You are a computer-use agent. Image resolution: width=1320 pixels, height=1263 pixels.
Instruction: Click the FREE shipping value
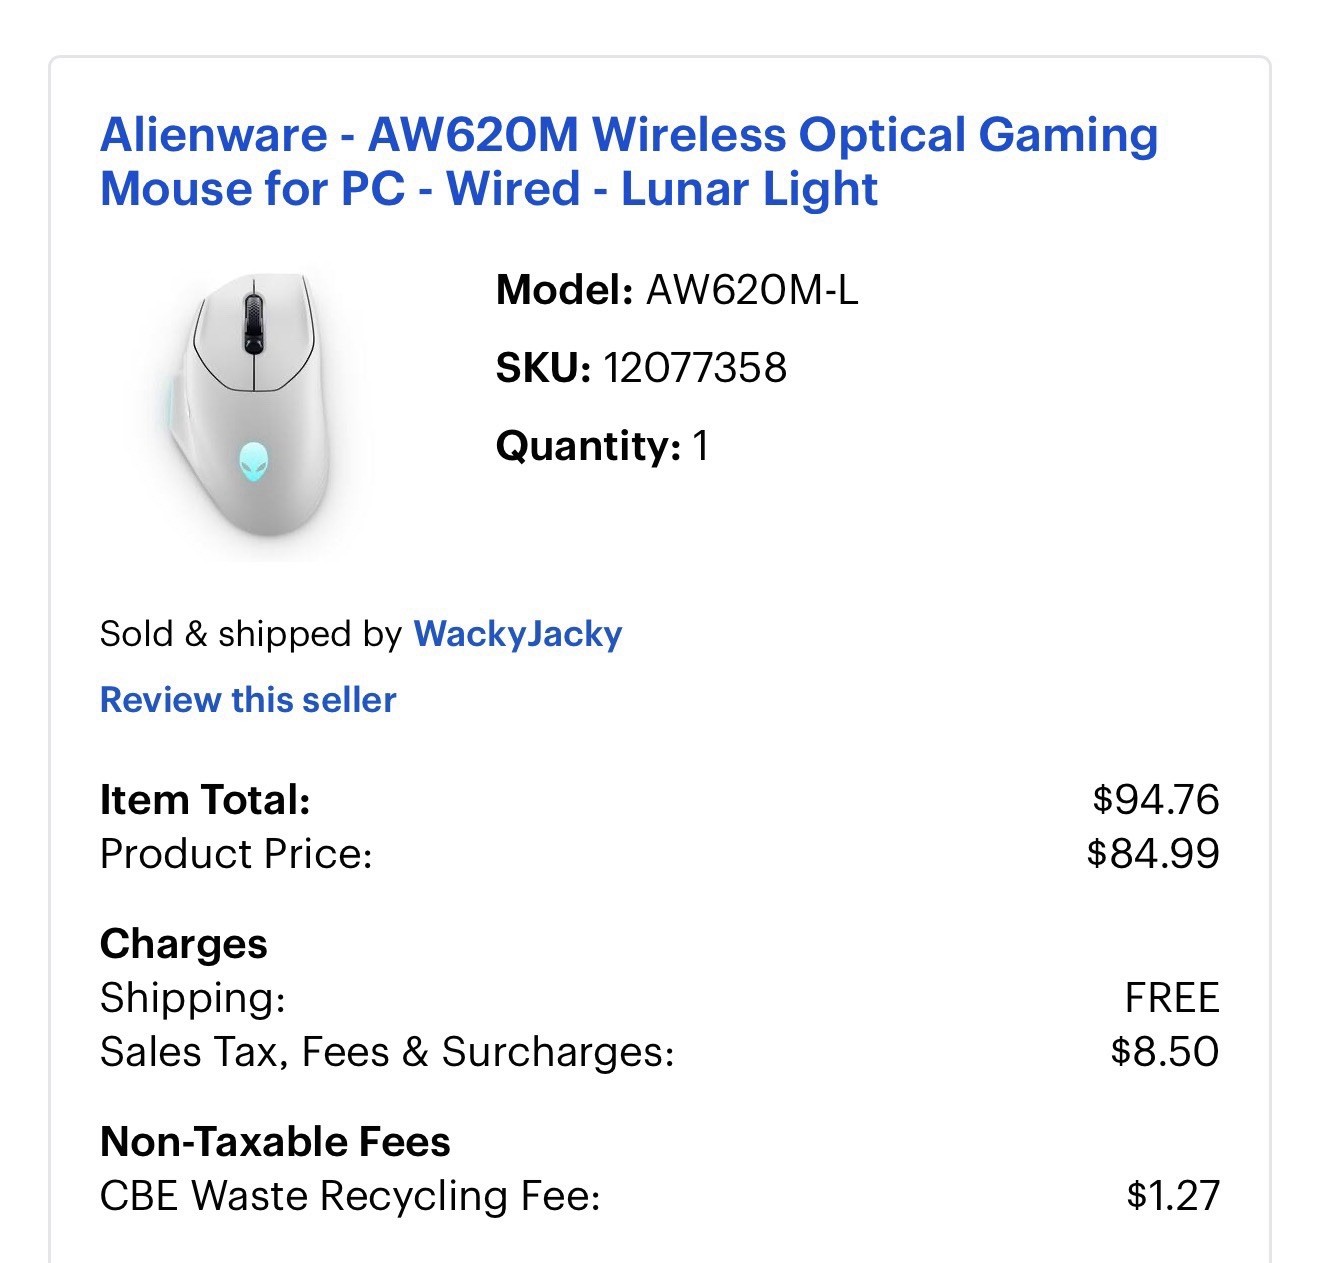[1171, 998]
